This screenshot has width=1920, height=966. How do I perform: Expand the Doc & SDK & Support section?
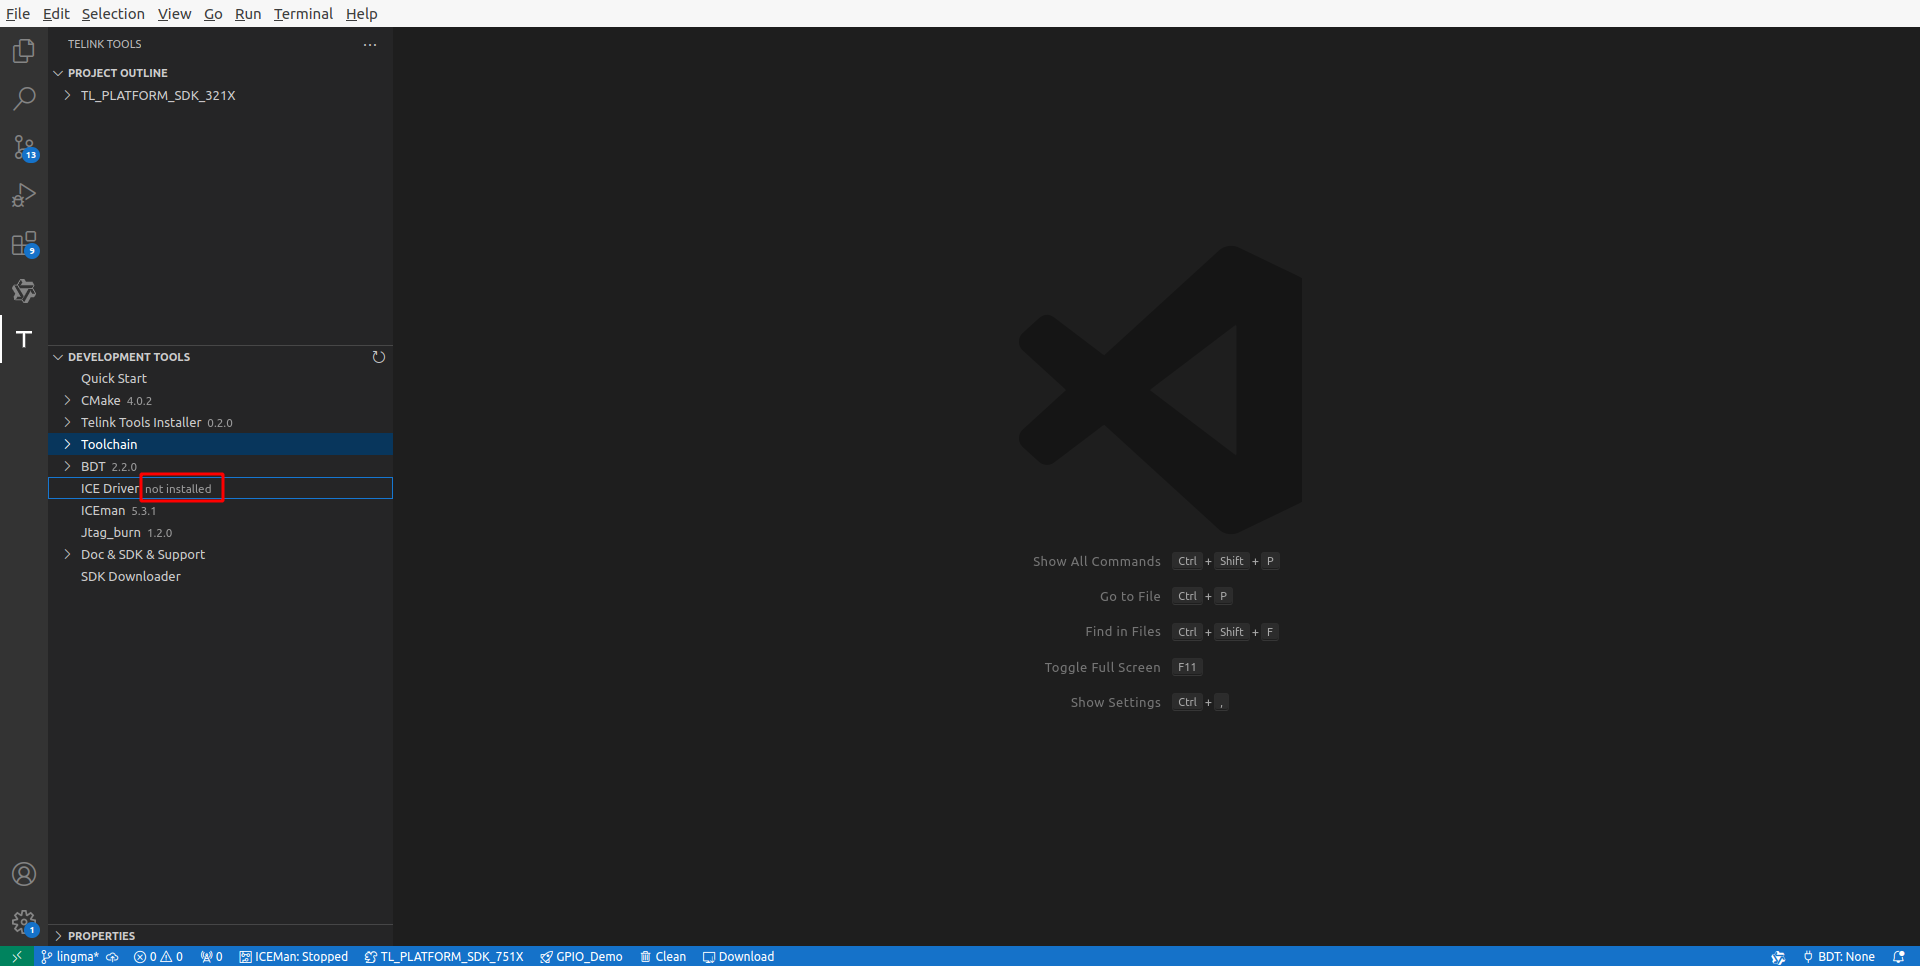(67, 554)
